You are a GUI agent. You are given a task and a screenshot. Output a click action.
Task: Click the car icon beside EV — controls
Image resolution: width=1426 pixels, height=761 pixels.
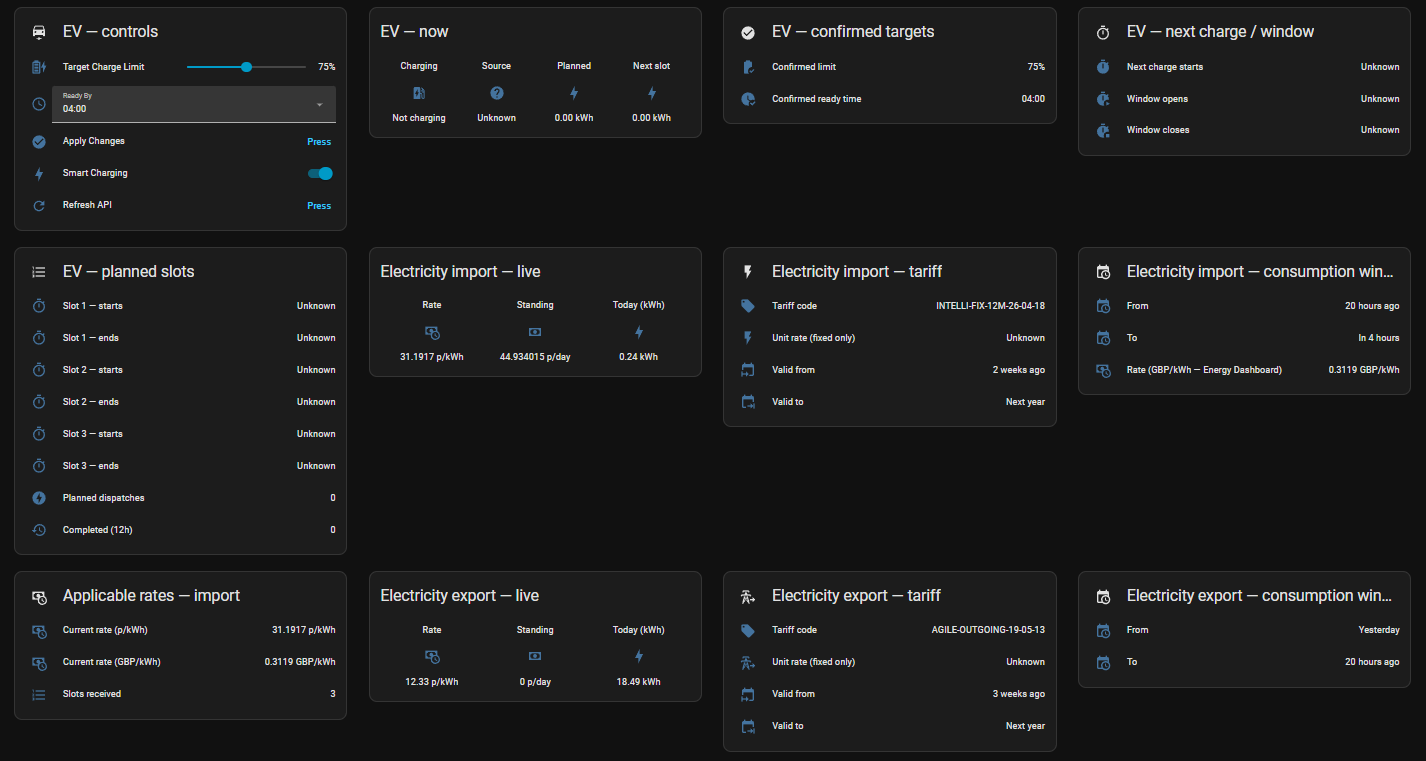click(x=39, y=32)
